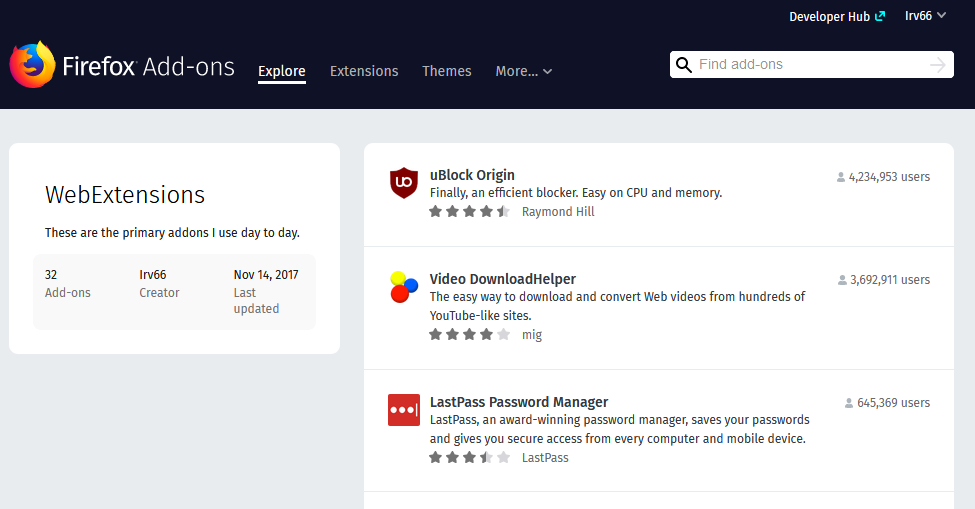The width and height of the screenshot is (975, 509).
Task: Click the WebExtensions collection heading
Action: (x=125, y=195)
